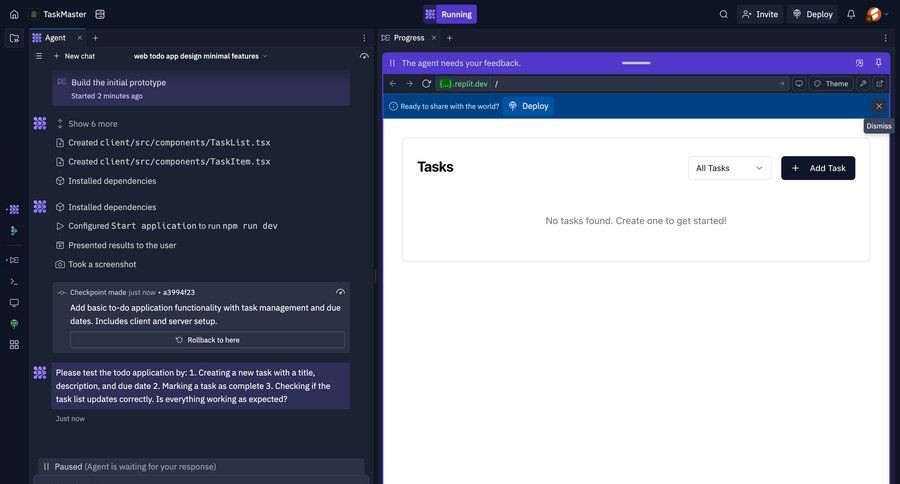The width and height of the screenshot is (900, 484).
Task: Open files panel icon in left sidebar
Action: click(14, 38)
